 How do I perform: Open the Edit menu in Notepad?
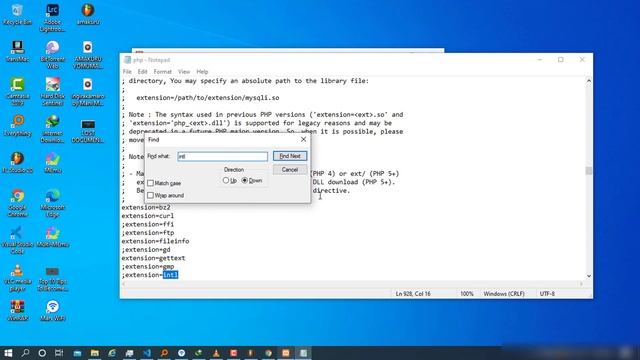point(142,71)
